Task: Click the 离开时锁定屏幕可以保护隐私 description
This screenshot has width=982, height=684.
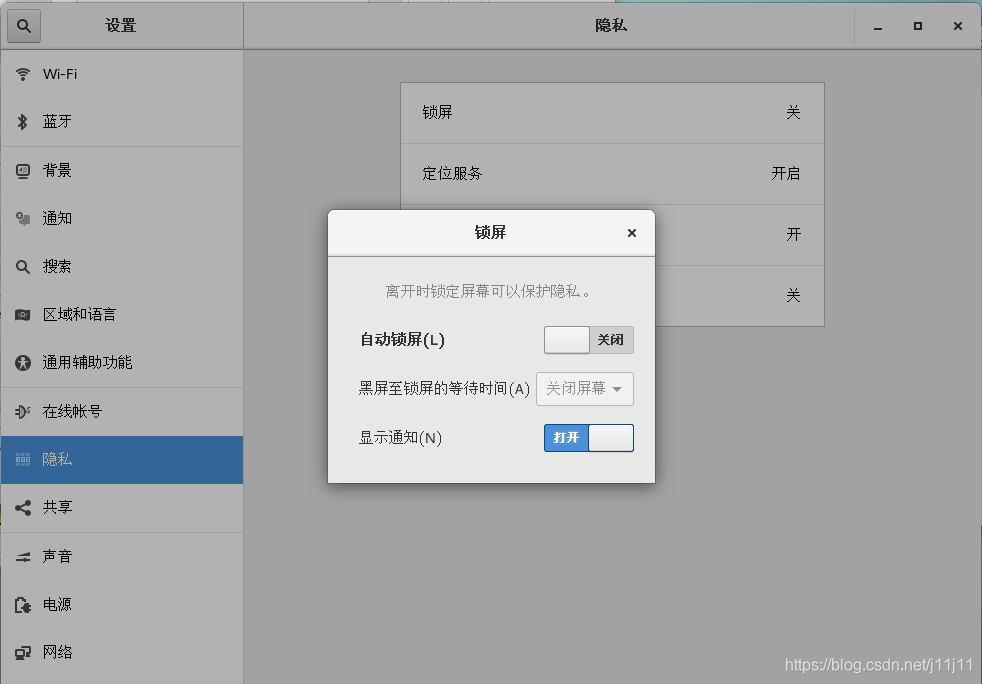Action: click(488, 291)
